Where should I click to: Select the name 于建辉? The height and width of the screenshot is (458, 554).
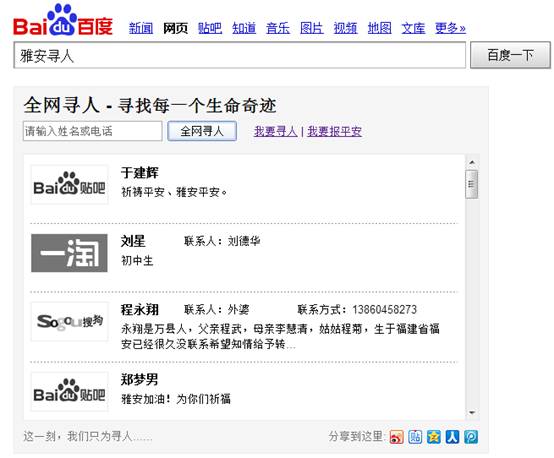point(140,173)
